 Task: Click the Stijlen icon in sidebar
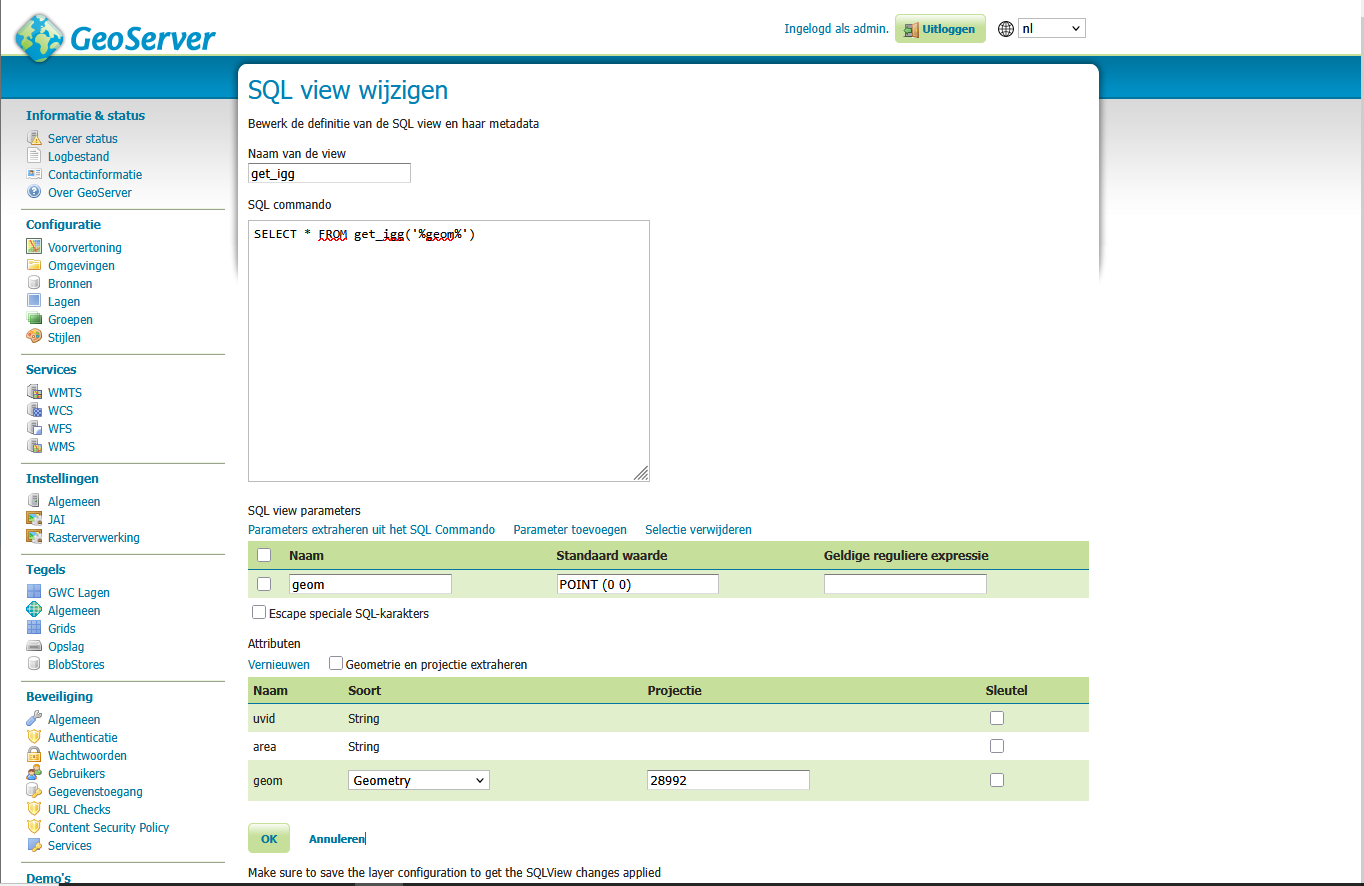pos(34,337)
